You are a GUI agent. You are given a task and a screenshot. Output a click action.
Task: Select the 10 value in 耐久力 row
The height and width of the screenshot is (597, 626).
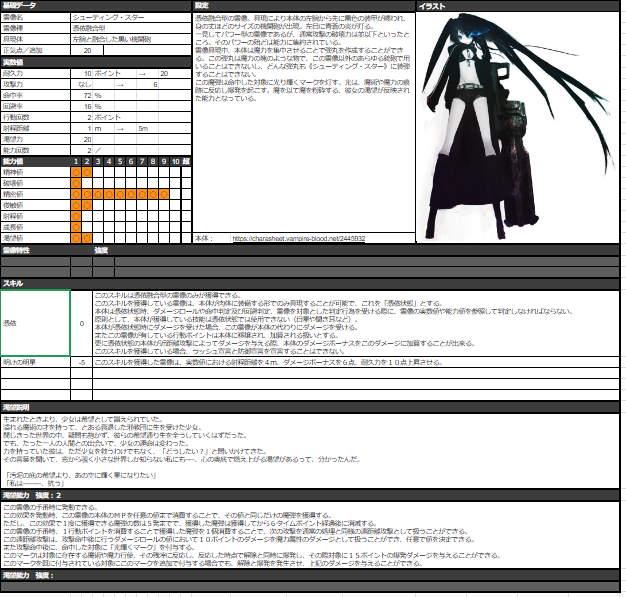tap(82, 73)
